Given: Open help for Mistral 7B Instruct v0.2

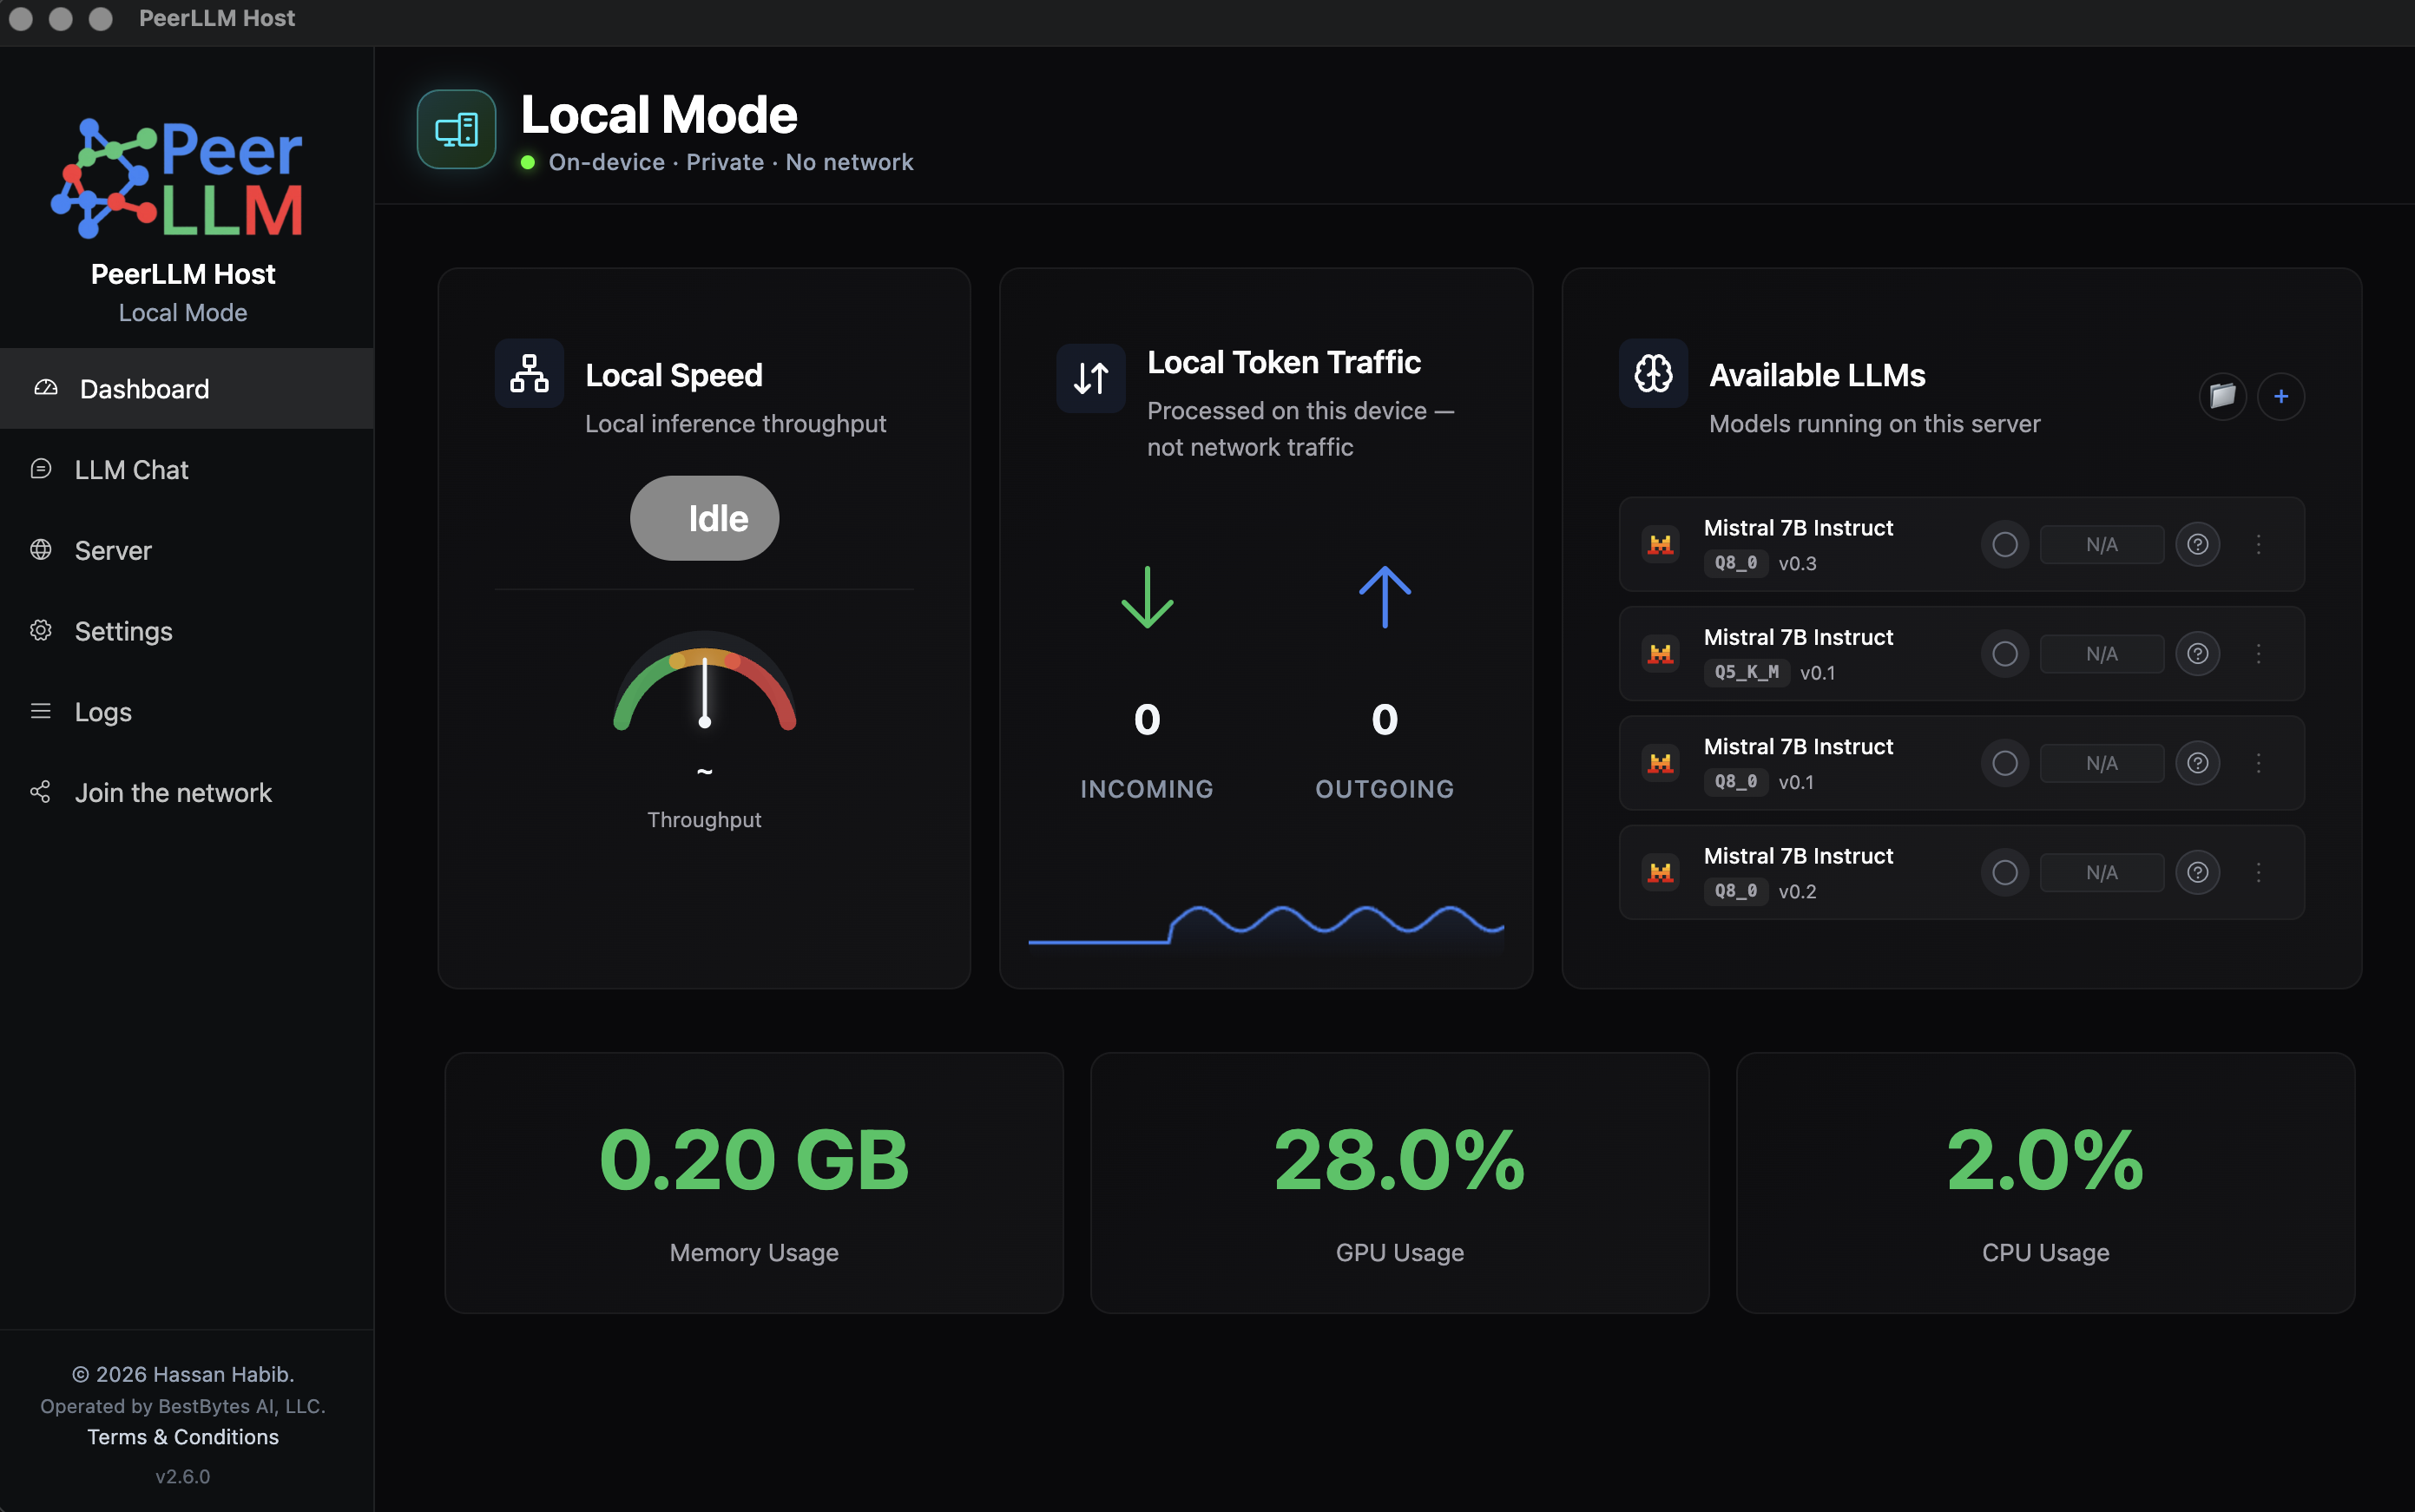Looking at the screenshot, I should pyautogui.click(x=2198, y=873).
